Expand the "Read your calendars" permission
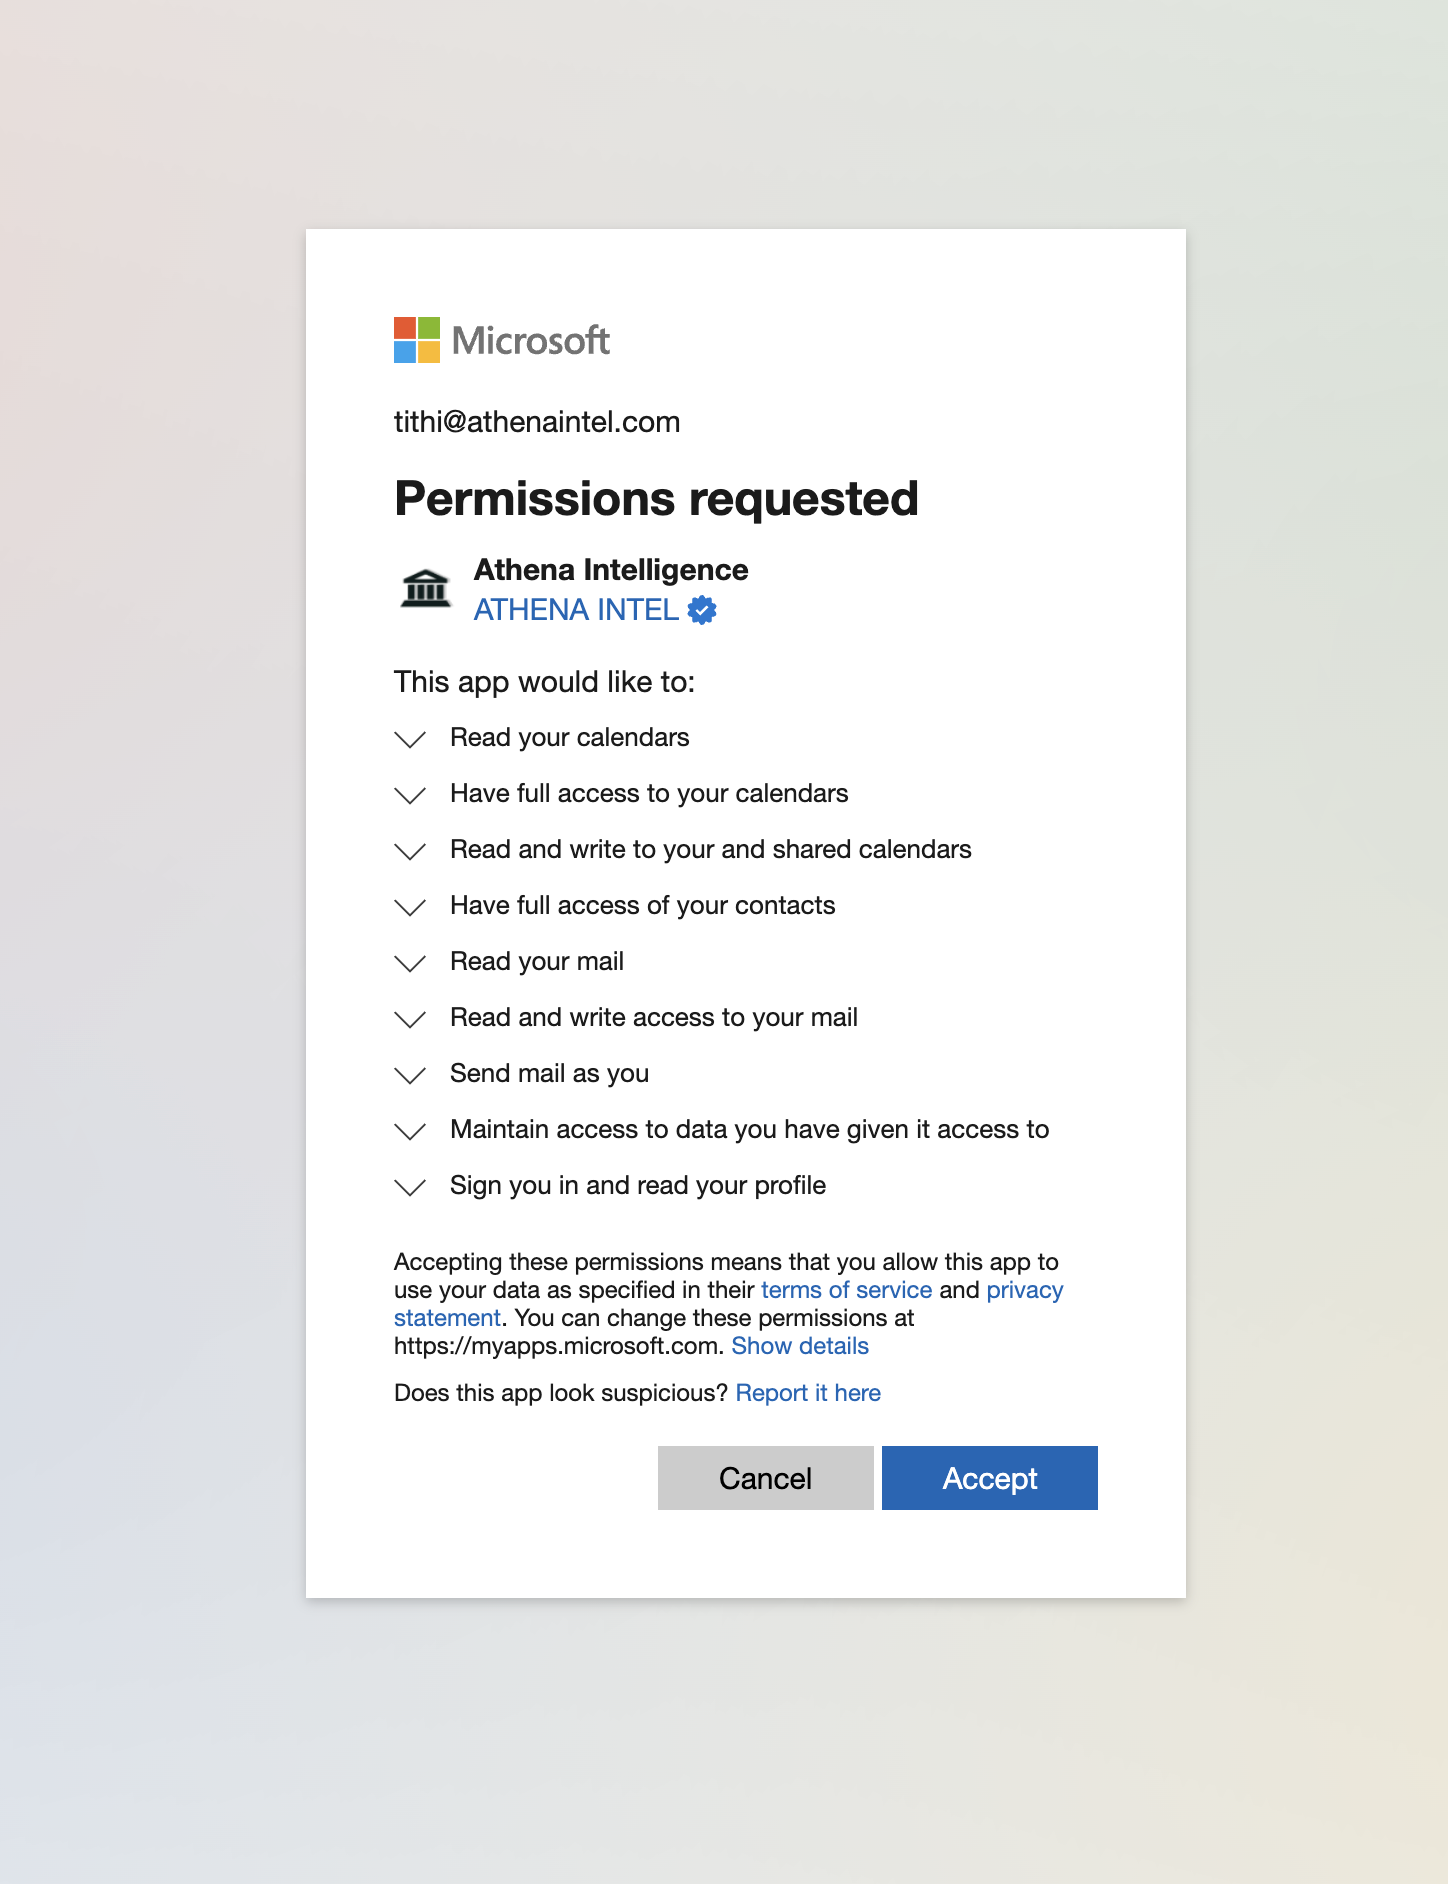This screenshot has height=1884, width=1448. [x=410, y=739]
